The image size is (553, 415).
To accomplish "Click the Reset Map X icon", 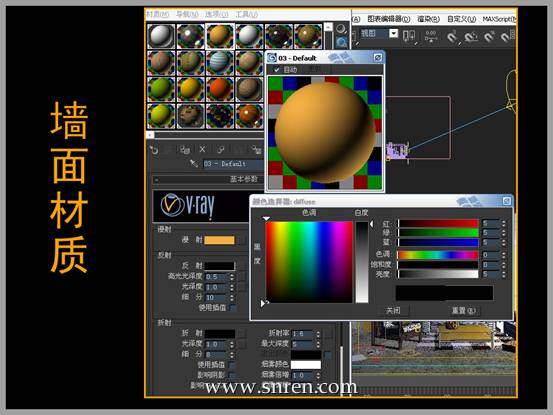I will tap(202, 150).
